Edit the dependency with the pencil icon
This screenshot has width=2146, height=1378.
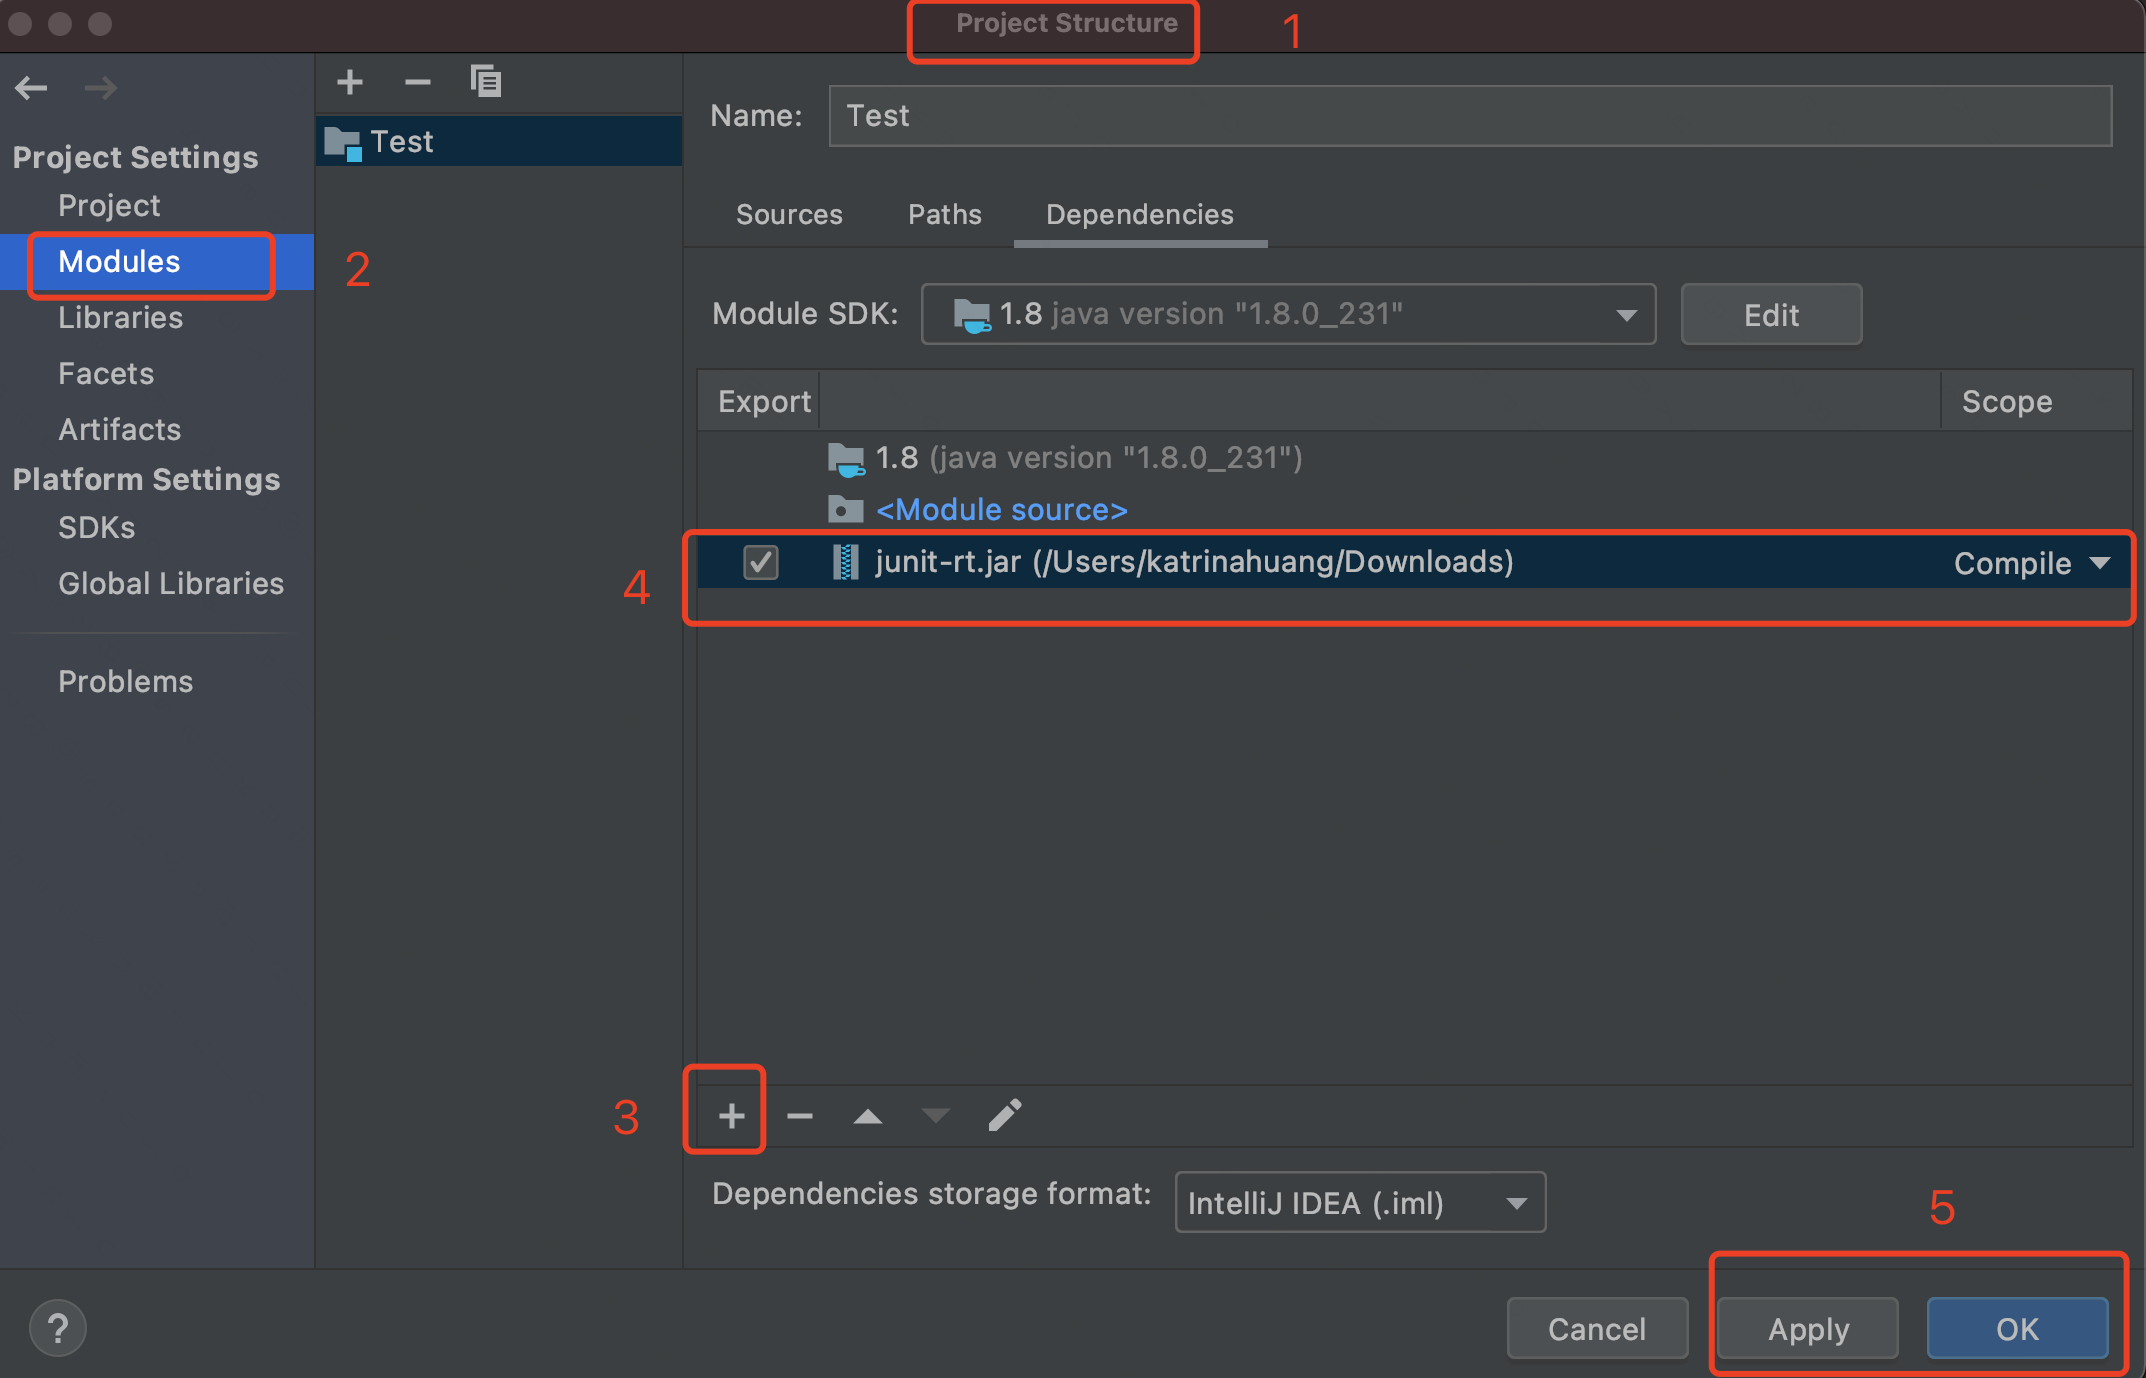[1004, 1115]
